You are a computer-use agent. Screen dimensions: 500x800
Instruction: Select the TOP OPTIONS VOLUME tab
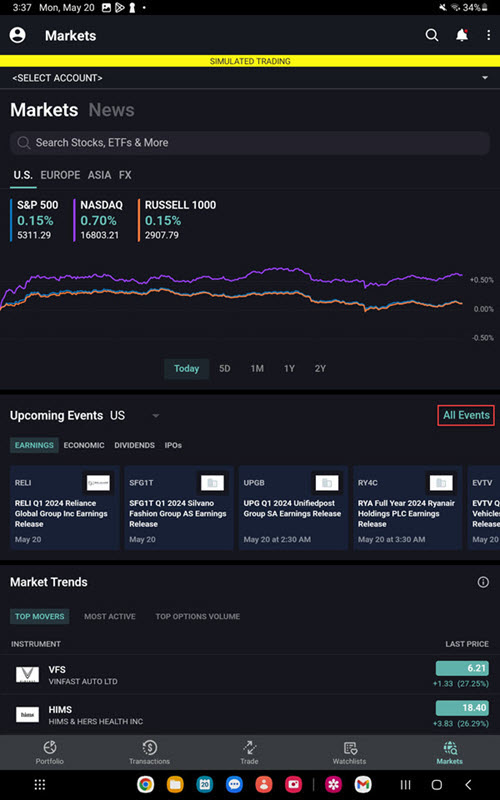tap(197, 616)
